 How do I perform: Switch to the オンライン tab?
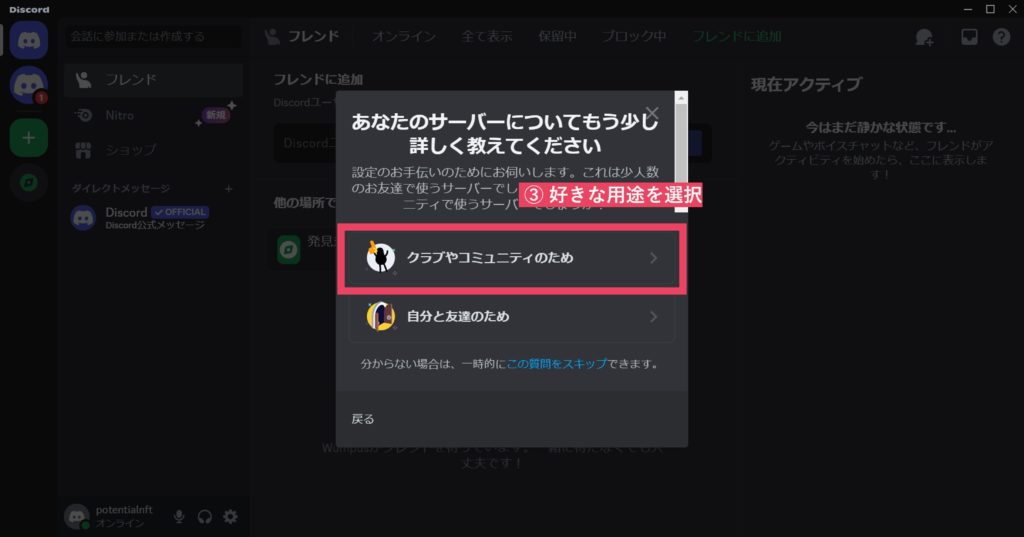(x=404, y=37)
